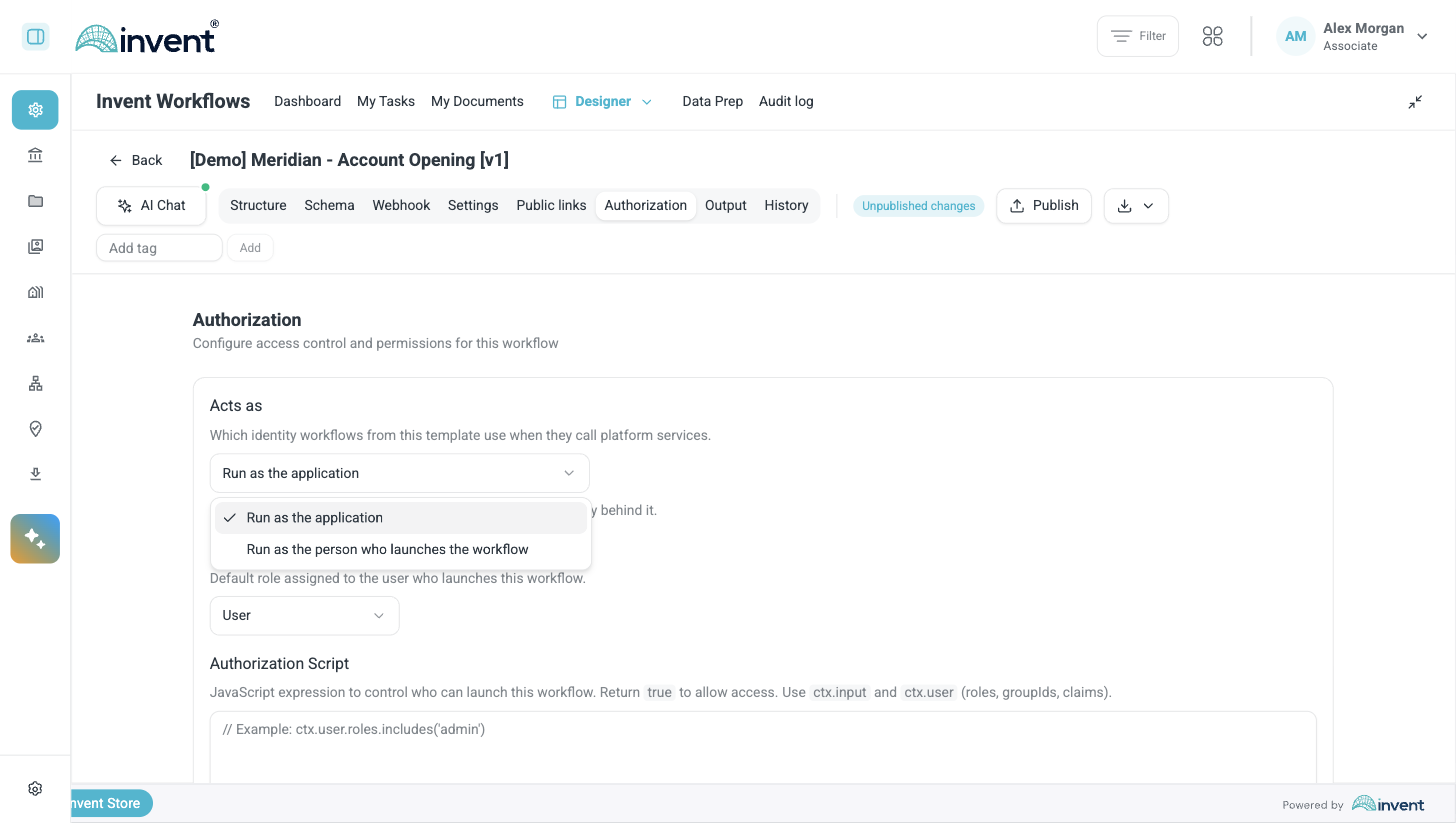Open the org hierarchy sidebar icon
1456x823 pixels.
(35, 383)
